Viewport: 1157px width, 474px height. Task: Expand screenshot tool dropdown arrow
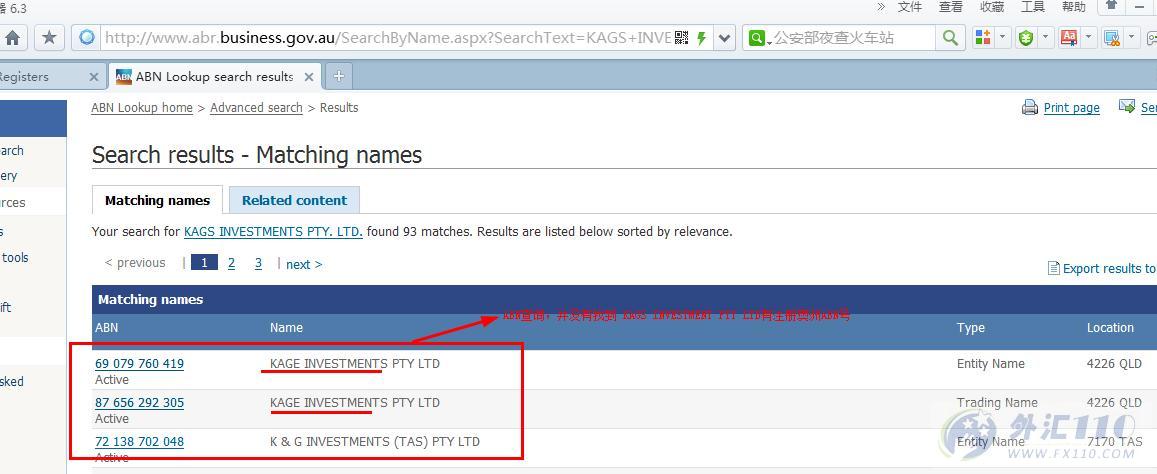click(x=1131, y=37)
